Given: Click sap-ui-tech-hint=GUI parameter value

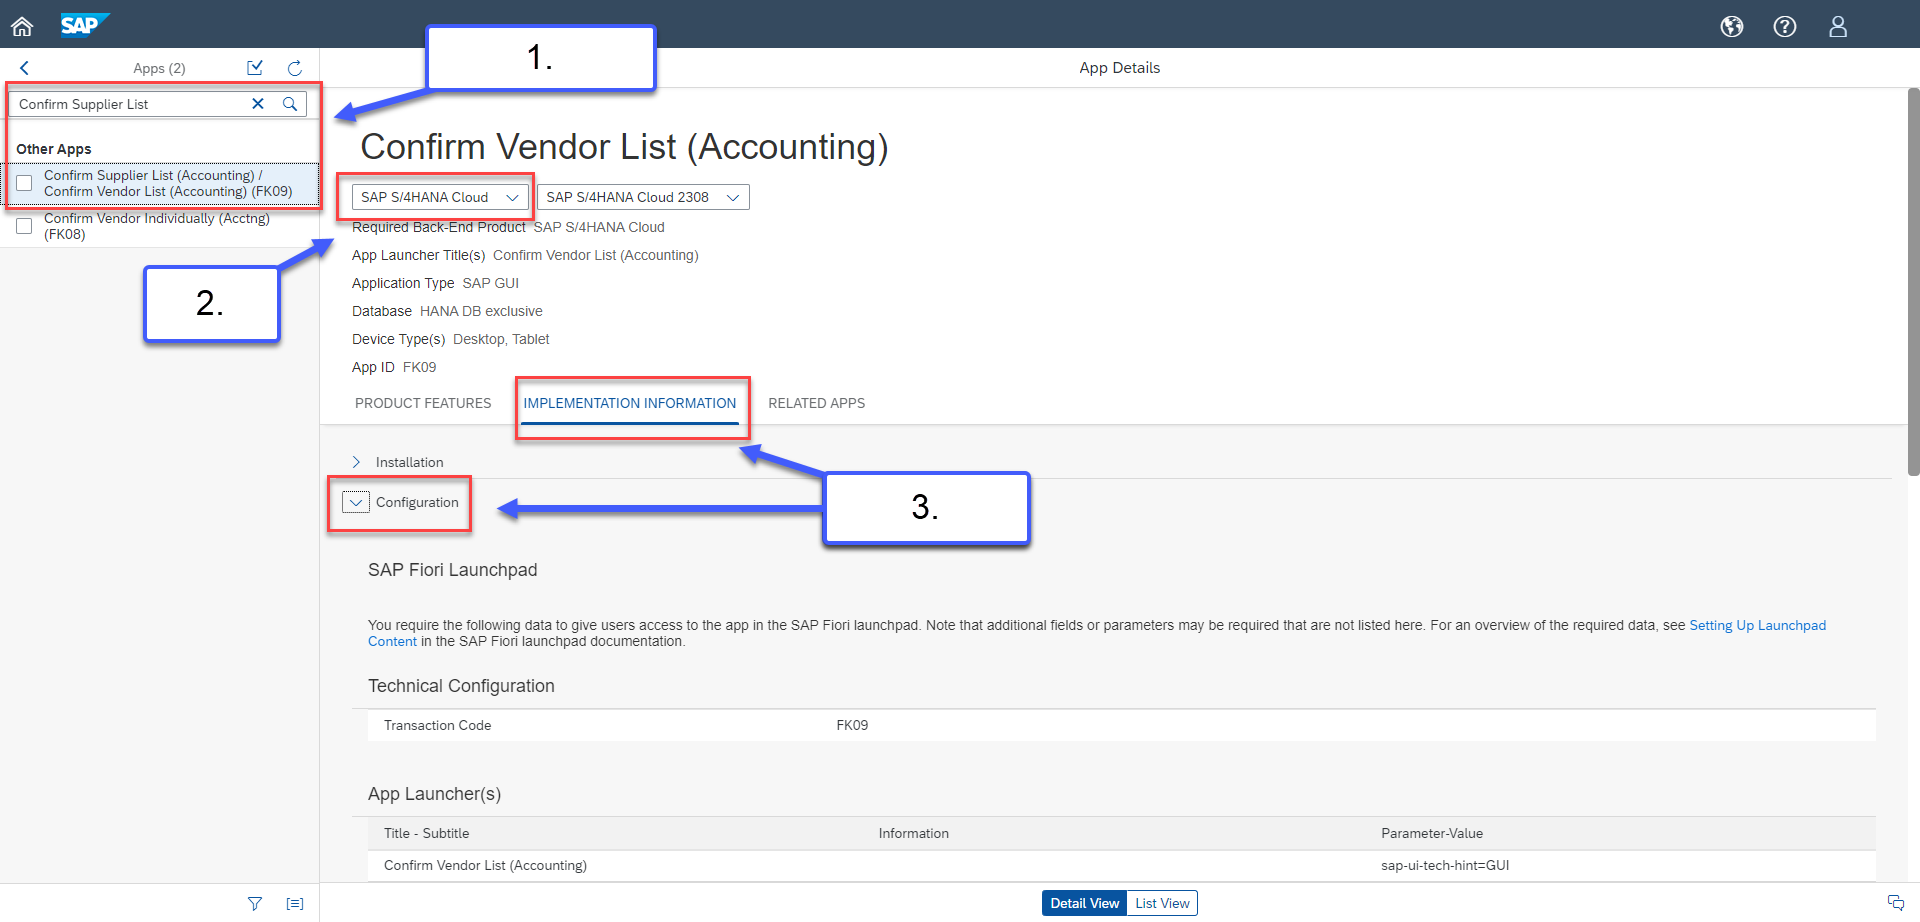Looking at the screenshot, I should tap(1445, 865).
